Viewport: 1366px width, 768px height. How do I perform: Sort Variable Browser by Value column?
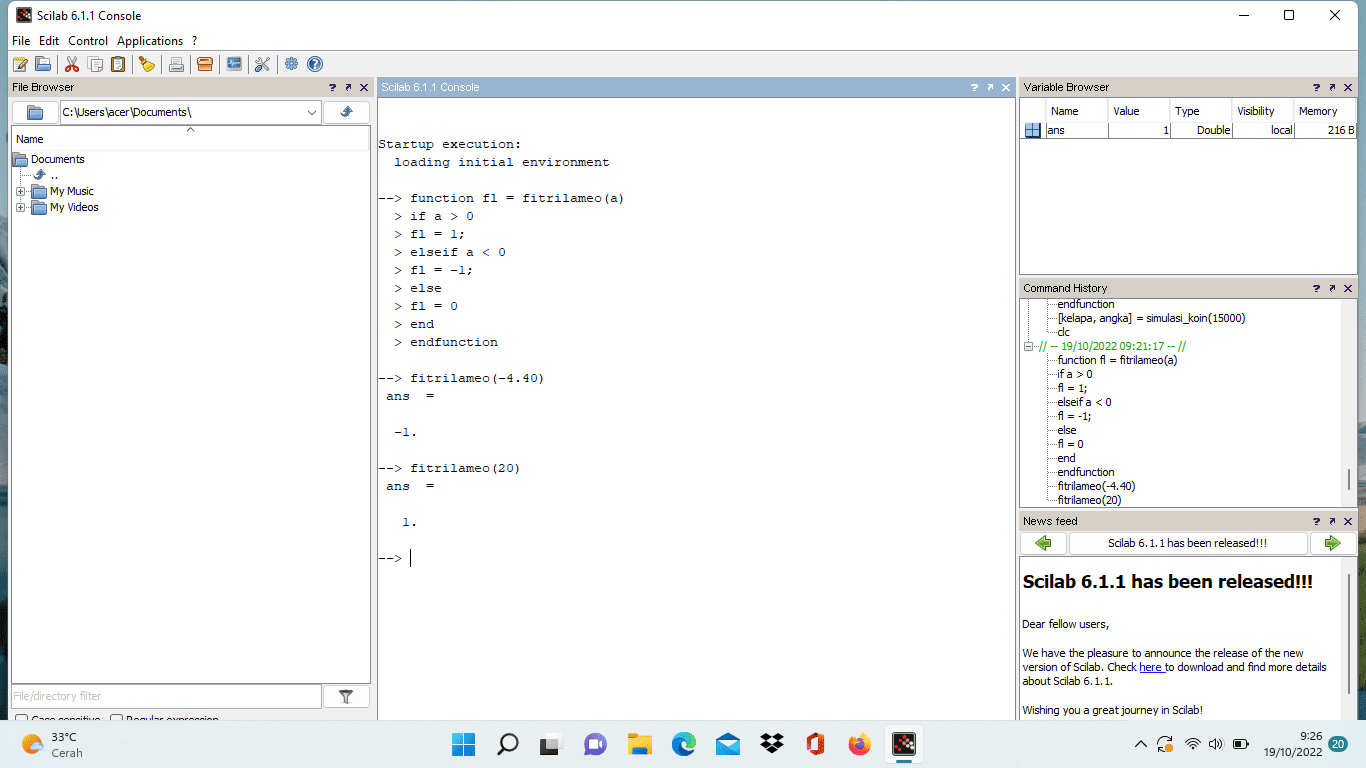pos(1138,111)
